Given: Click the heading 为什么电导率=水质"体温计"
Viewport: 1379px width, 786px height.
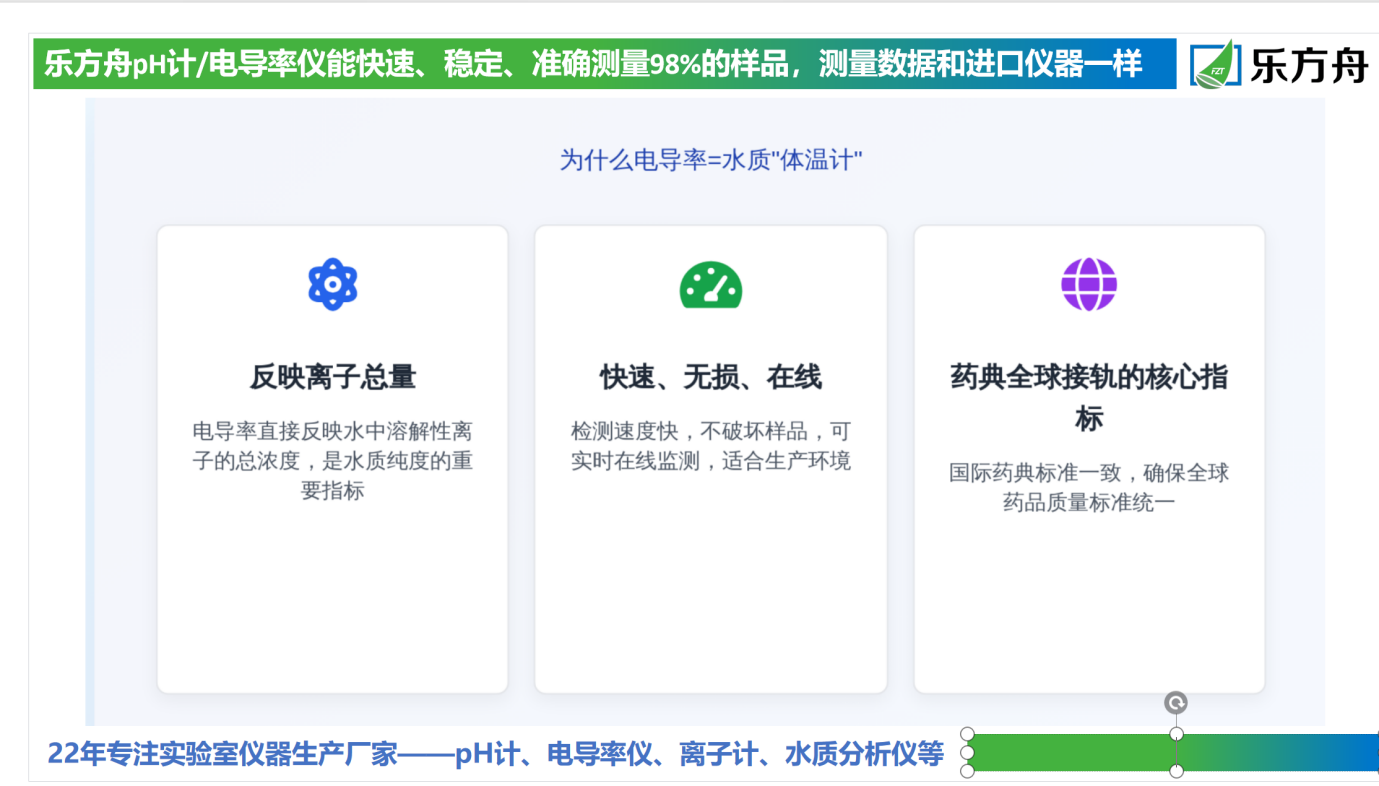Looking at the screenshot, I should click(710, 159).
